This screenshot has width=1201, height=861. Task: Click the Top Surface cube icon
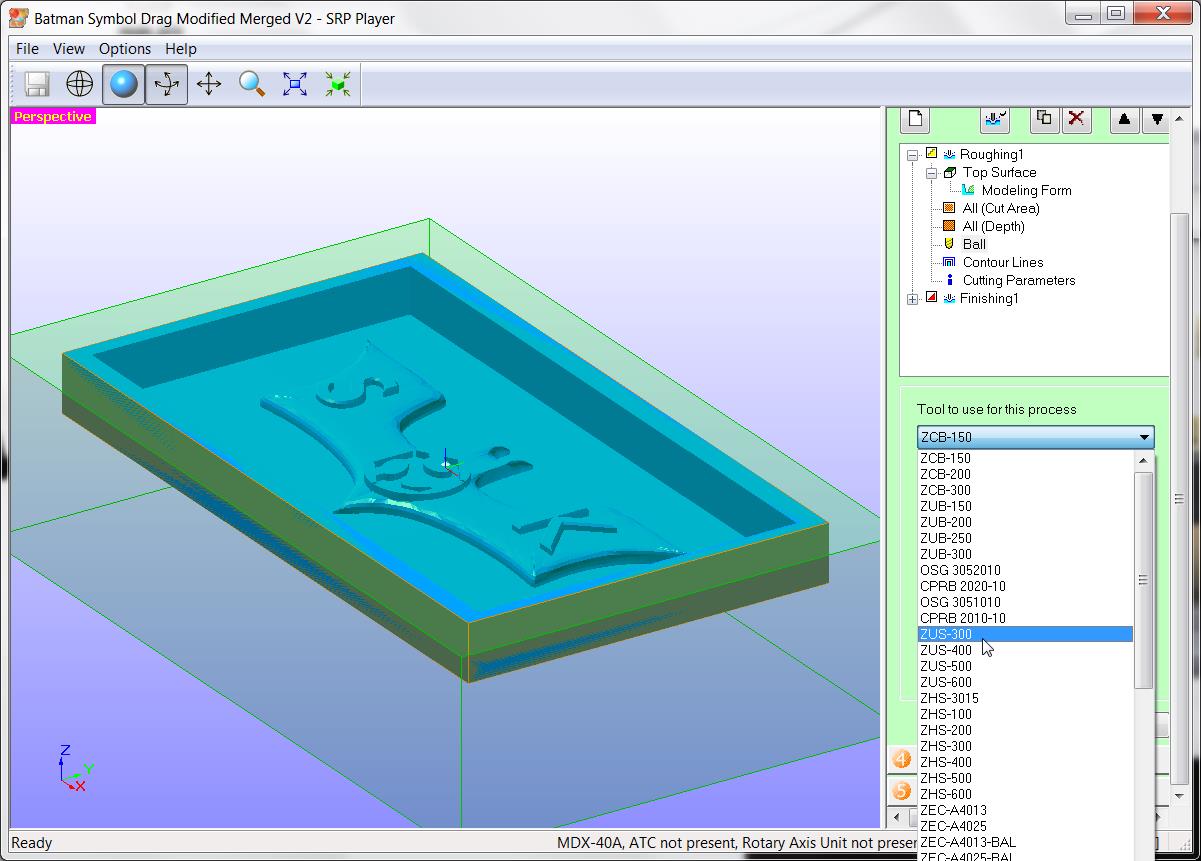[x=950, y=172]
